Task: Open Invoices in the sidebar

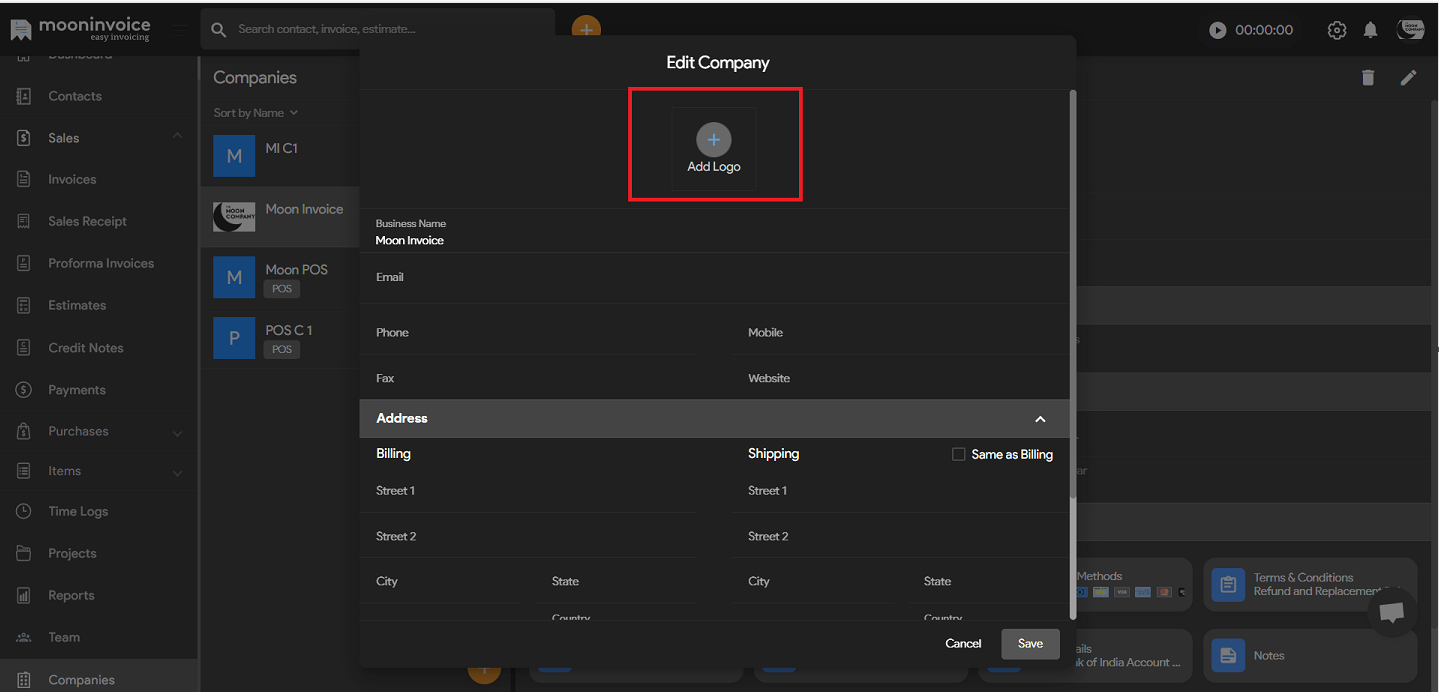Action: coord(72,180)
